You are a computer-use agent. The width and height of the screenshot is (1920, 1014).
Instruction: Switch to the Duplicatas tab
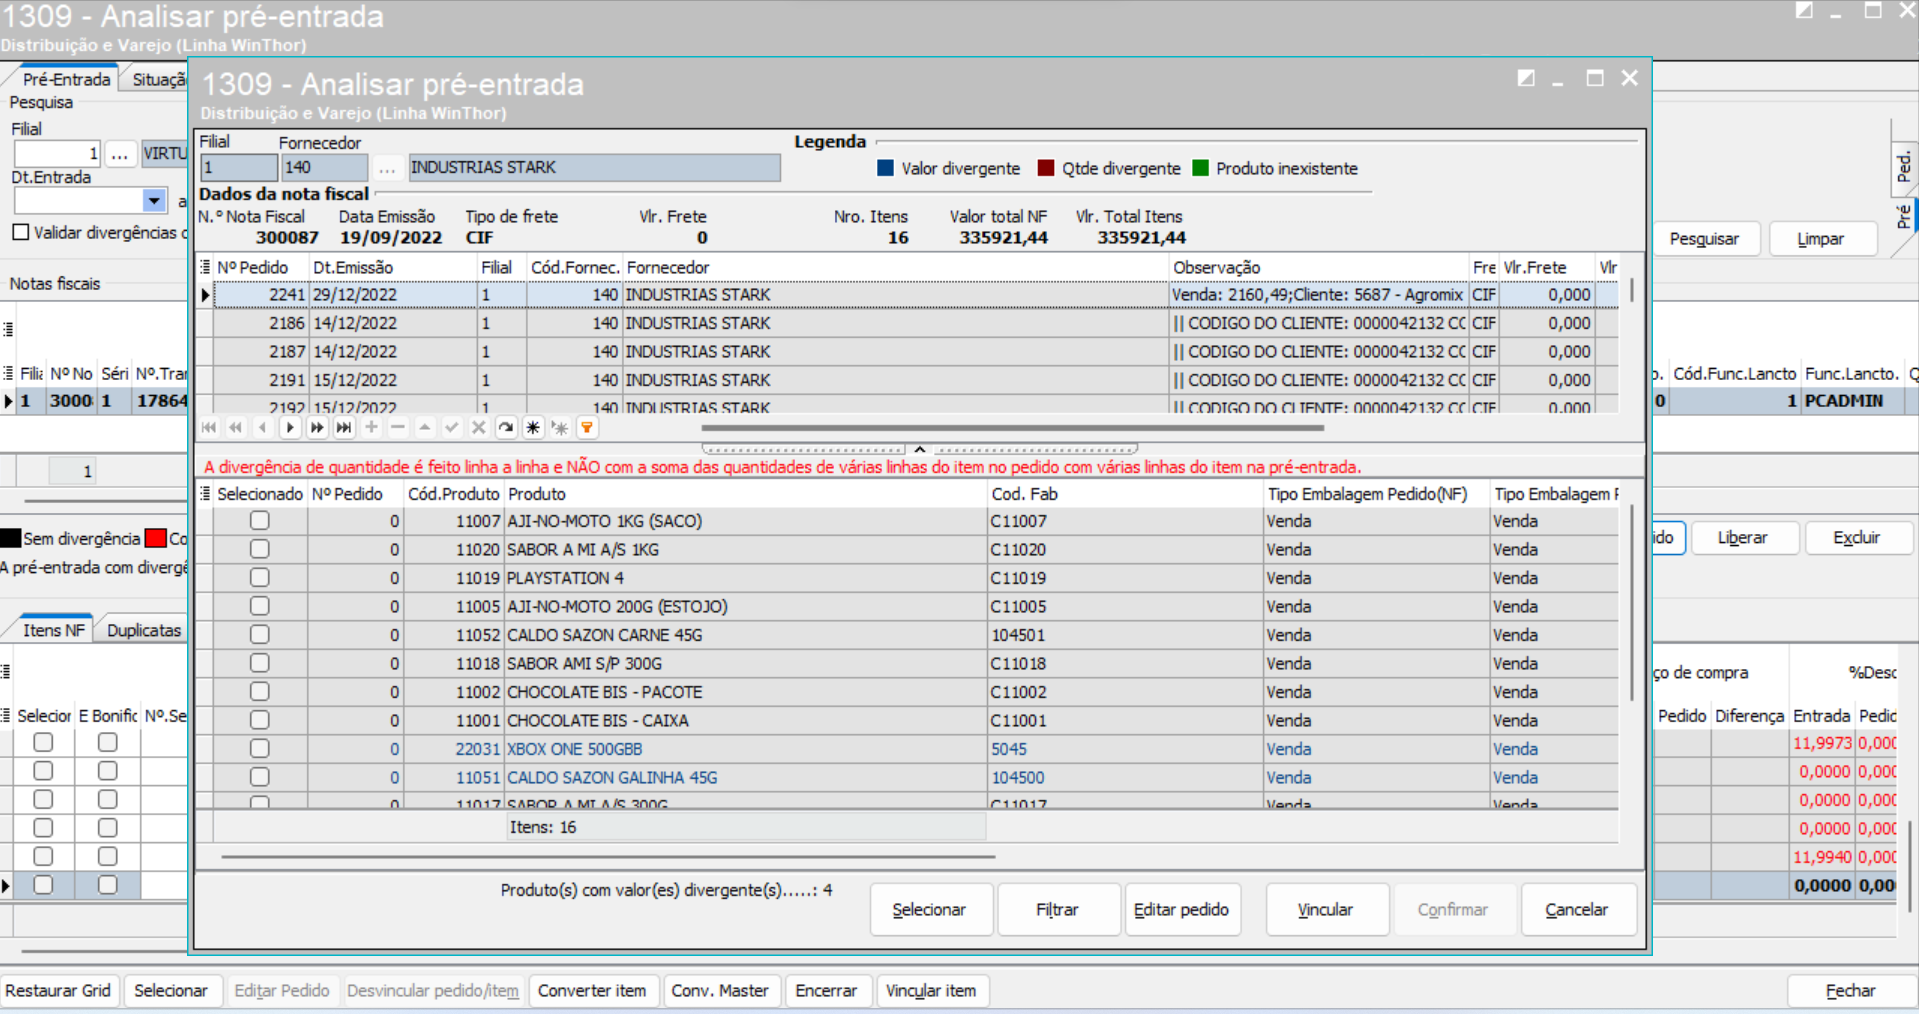click(144, 630)
